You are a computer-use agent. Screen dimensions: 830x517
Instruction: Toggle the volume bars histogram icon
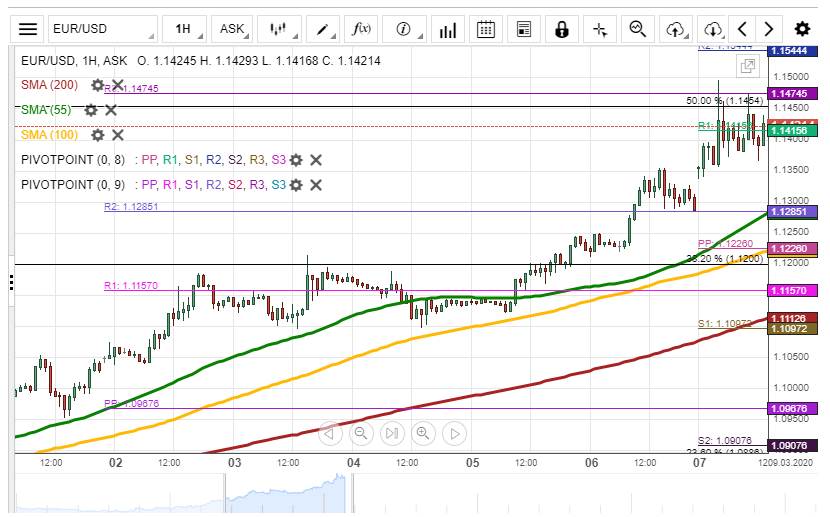point(449,29)
